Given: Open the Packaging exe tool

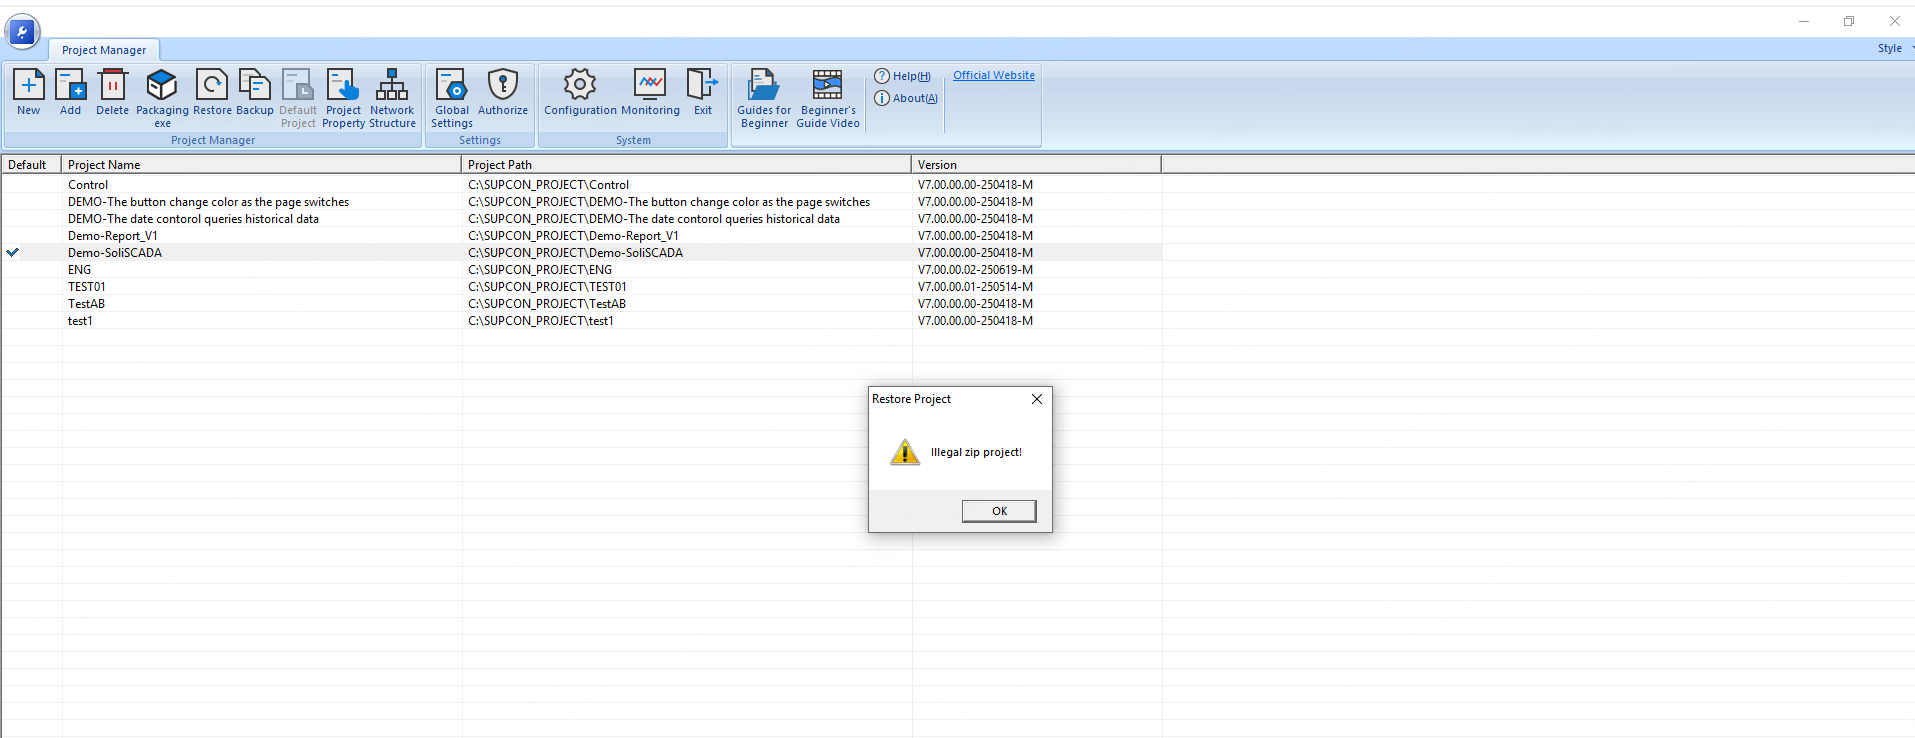Looking at the screenshot, I should tap(162, 87).
